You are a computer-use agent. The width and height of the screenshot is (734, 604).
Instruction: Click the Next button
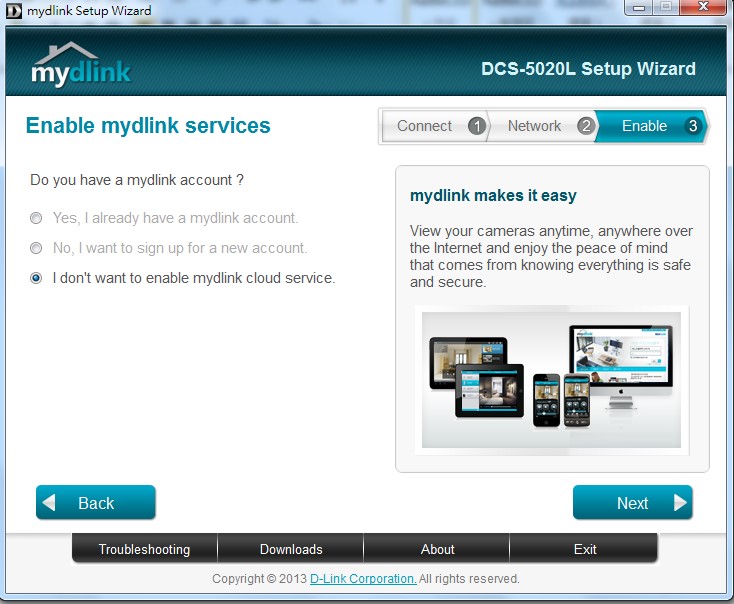[632, 502]
